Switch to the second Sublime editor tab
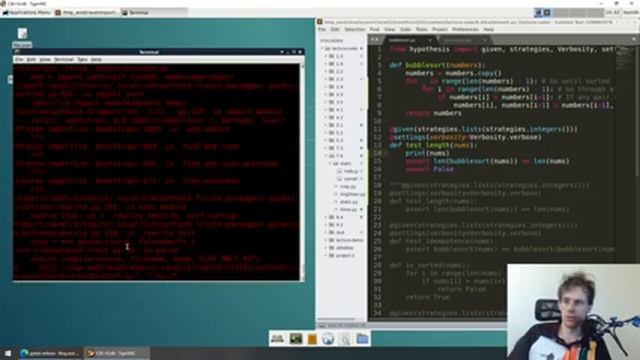The width and height of the screenshot is (640, 360). (461, 40)
